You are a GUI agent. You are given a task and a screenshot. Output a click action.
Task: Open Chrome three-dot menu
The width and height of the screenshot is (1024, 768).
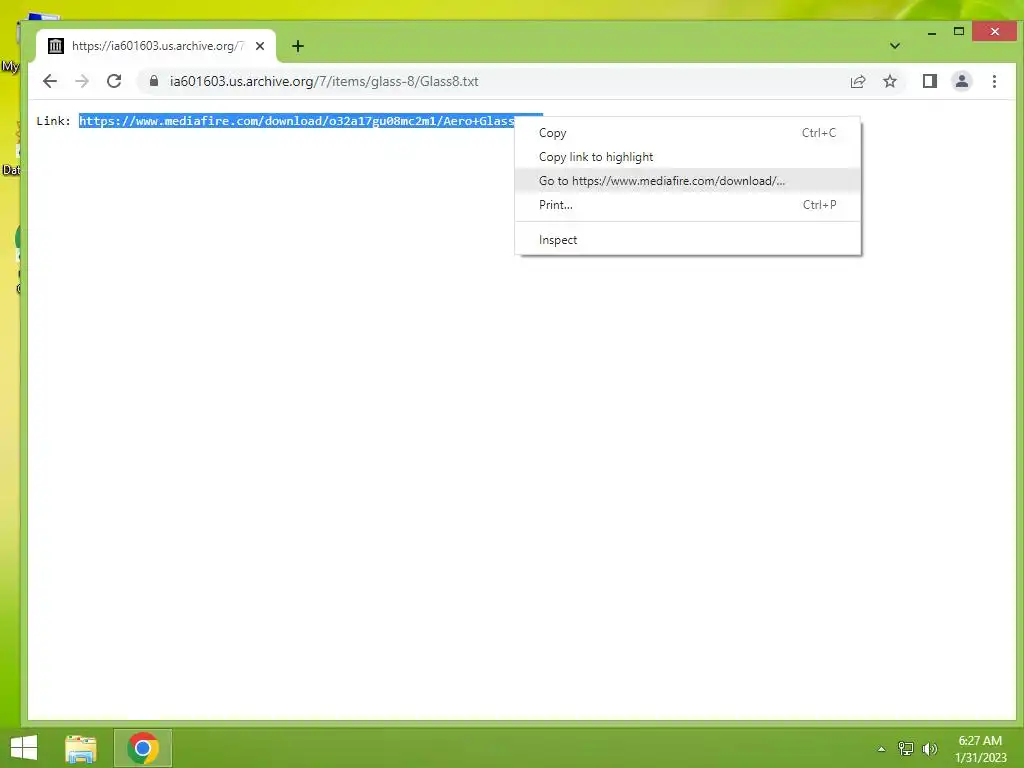(994, 81)
